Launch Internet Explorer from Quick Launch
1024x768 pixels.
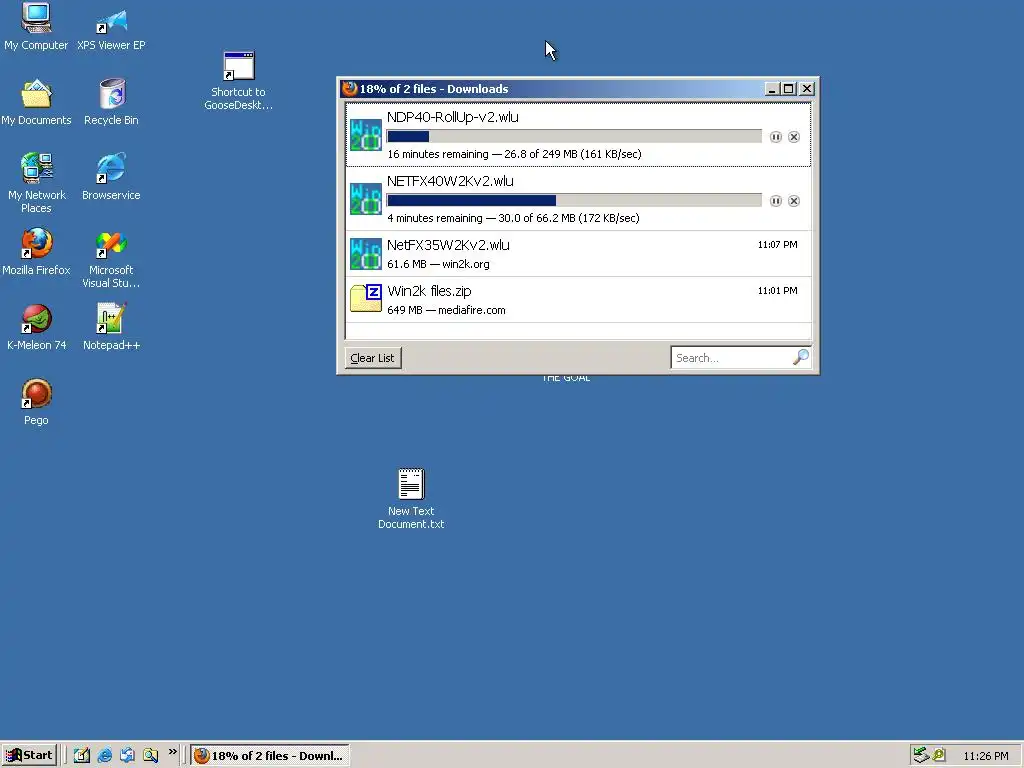click(104, 756)
